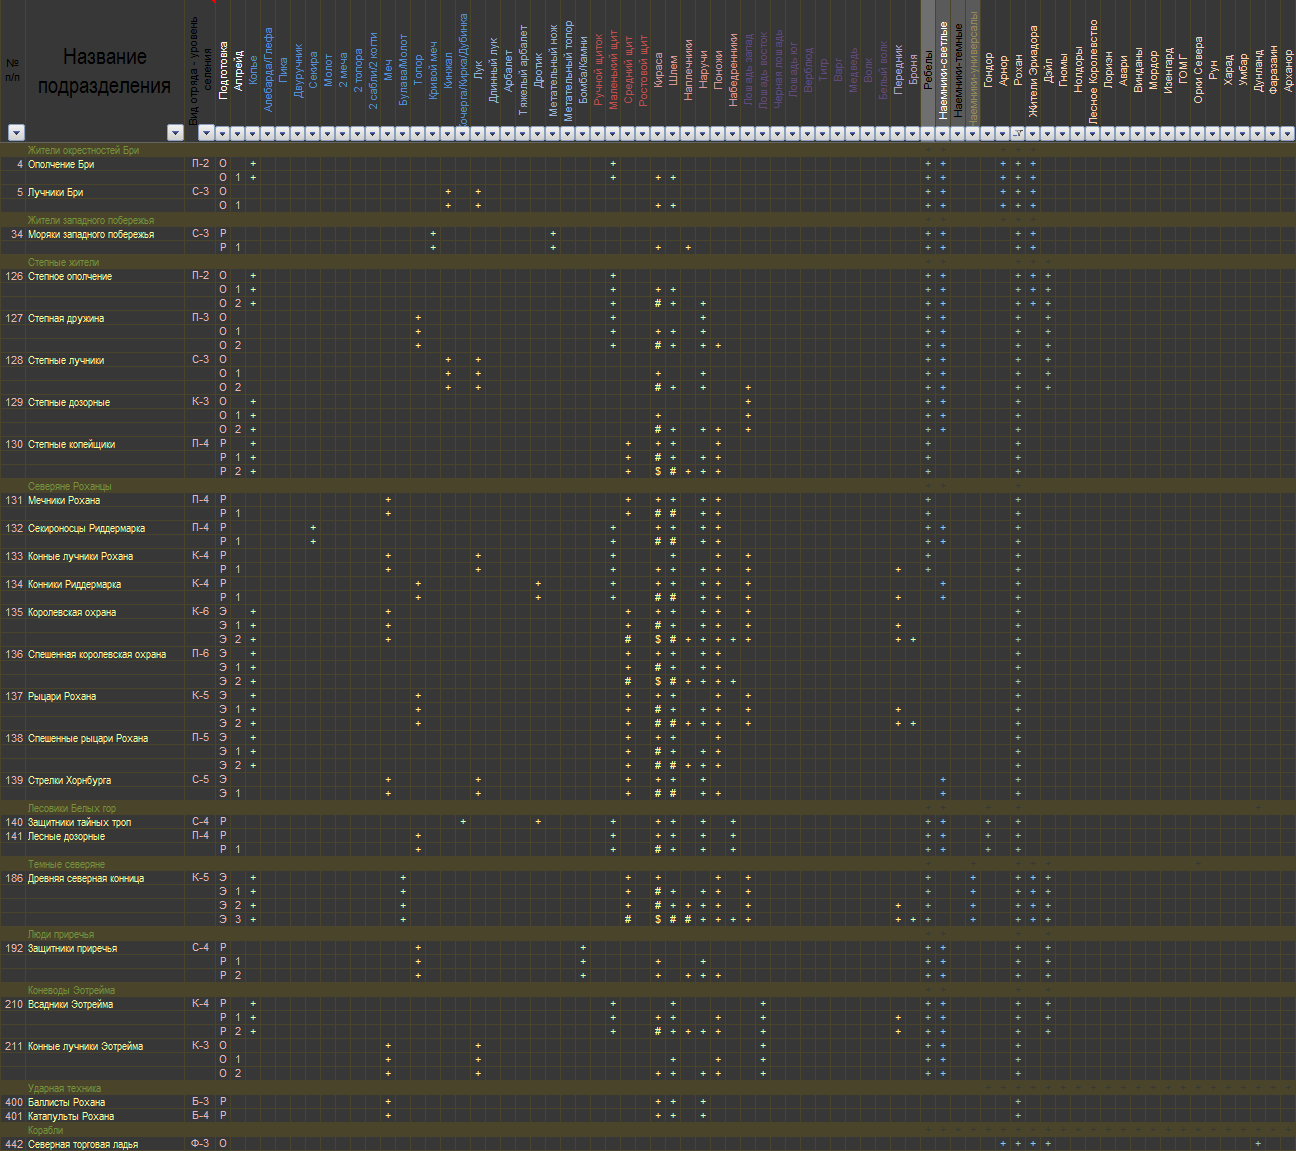1296x1151 pixels.
Task: Open the Вид отряда column filter dropdown
Action: pyautogui.click(x=207, y=133)
